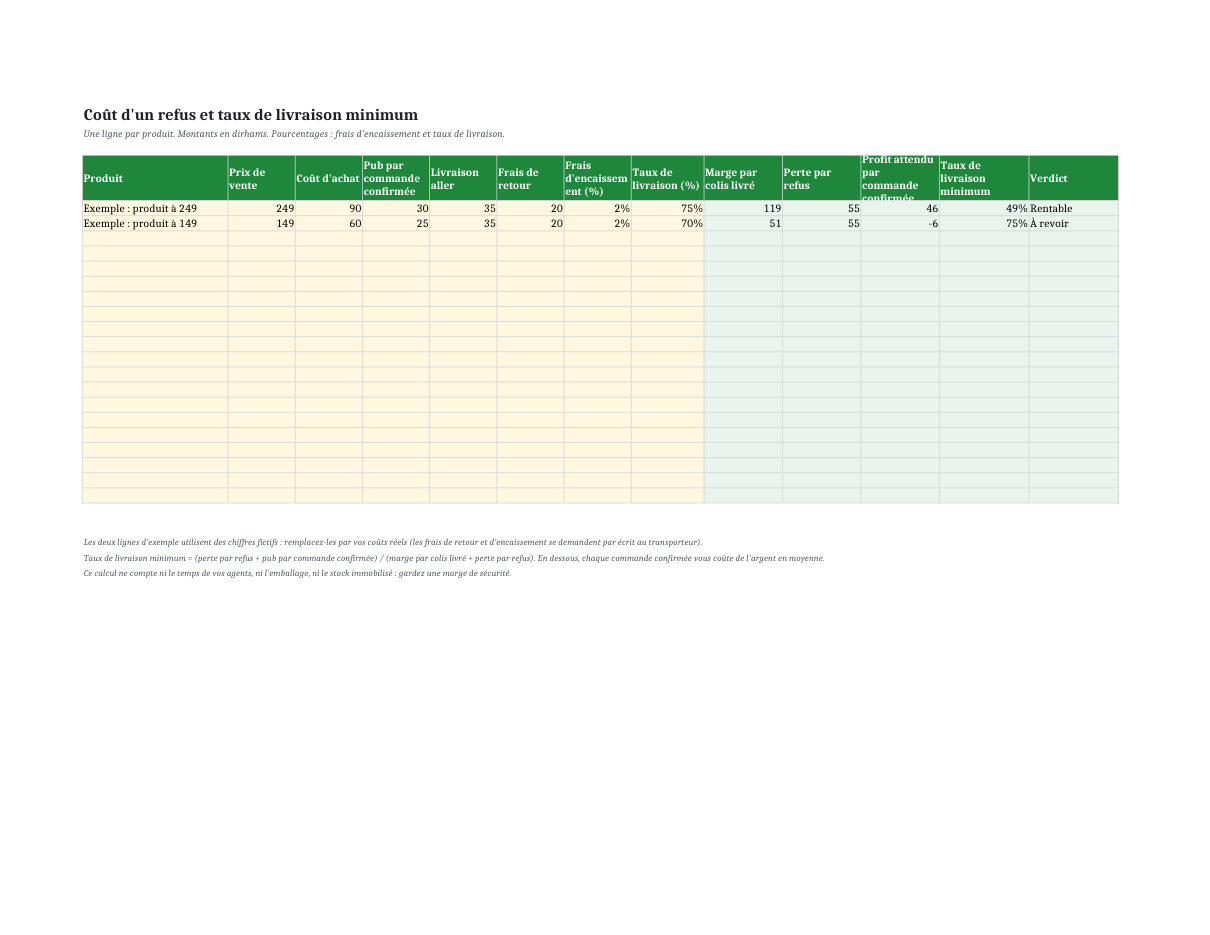
Task: Click Frais de retour value for produit à 149
Action: 530,224
